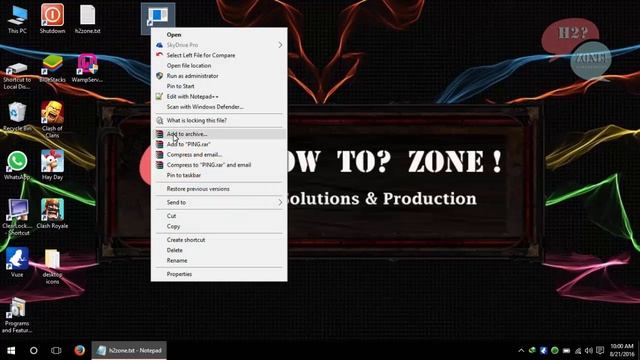Image resolution: width=640 pixels, height=360 pixels.
Task: Choose Open file location
Action: (x=219, y=65)
